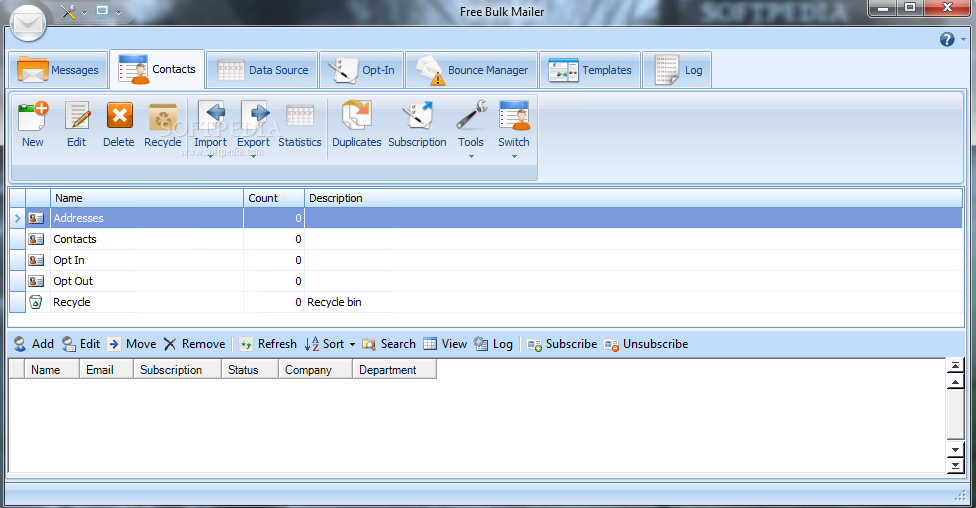The width and height of the screenshot is (976, 508).
Task: Click the Department column header
Action: pos(394,370)
